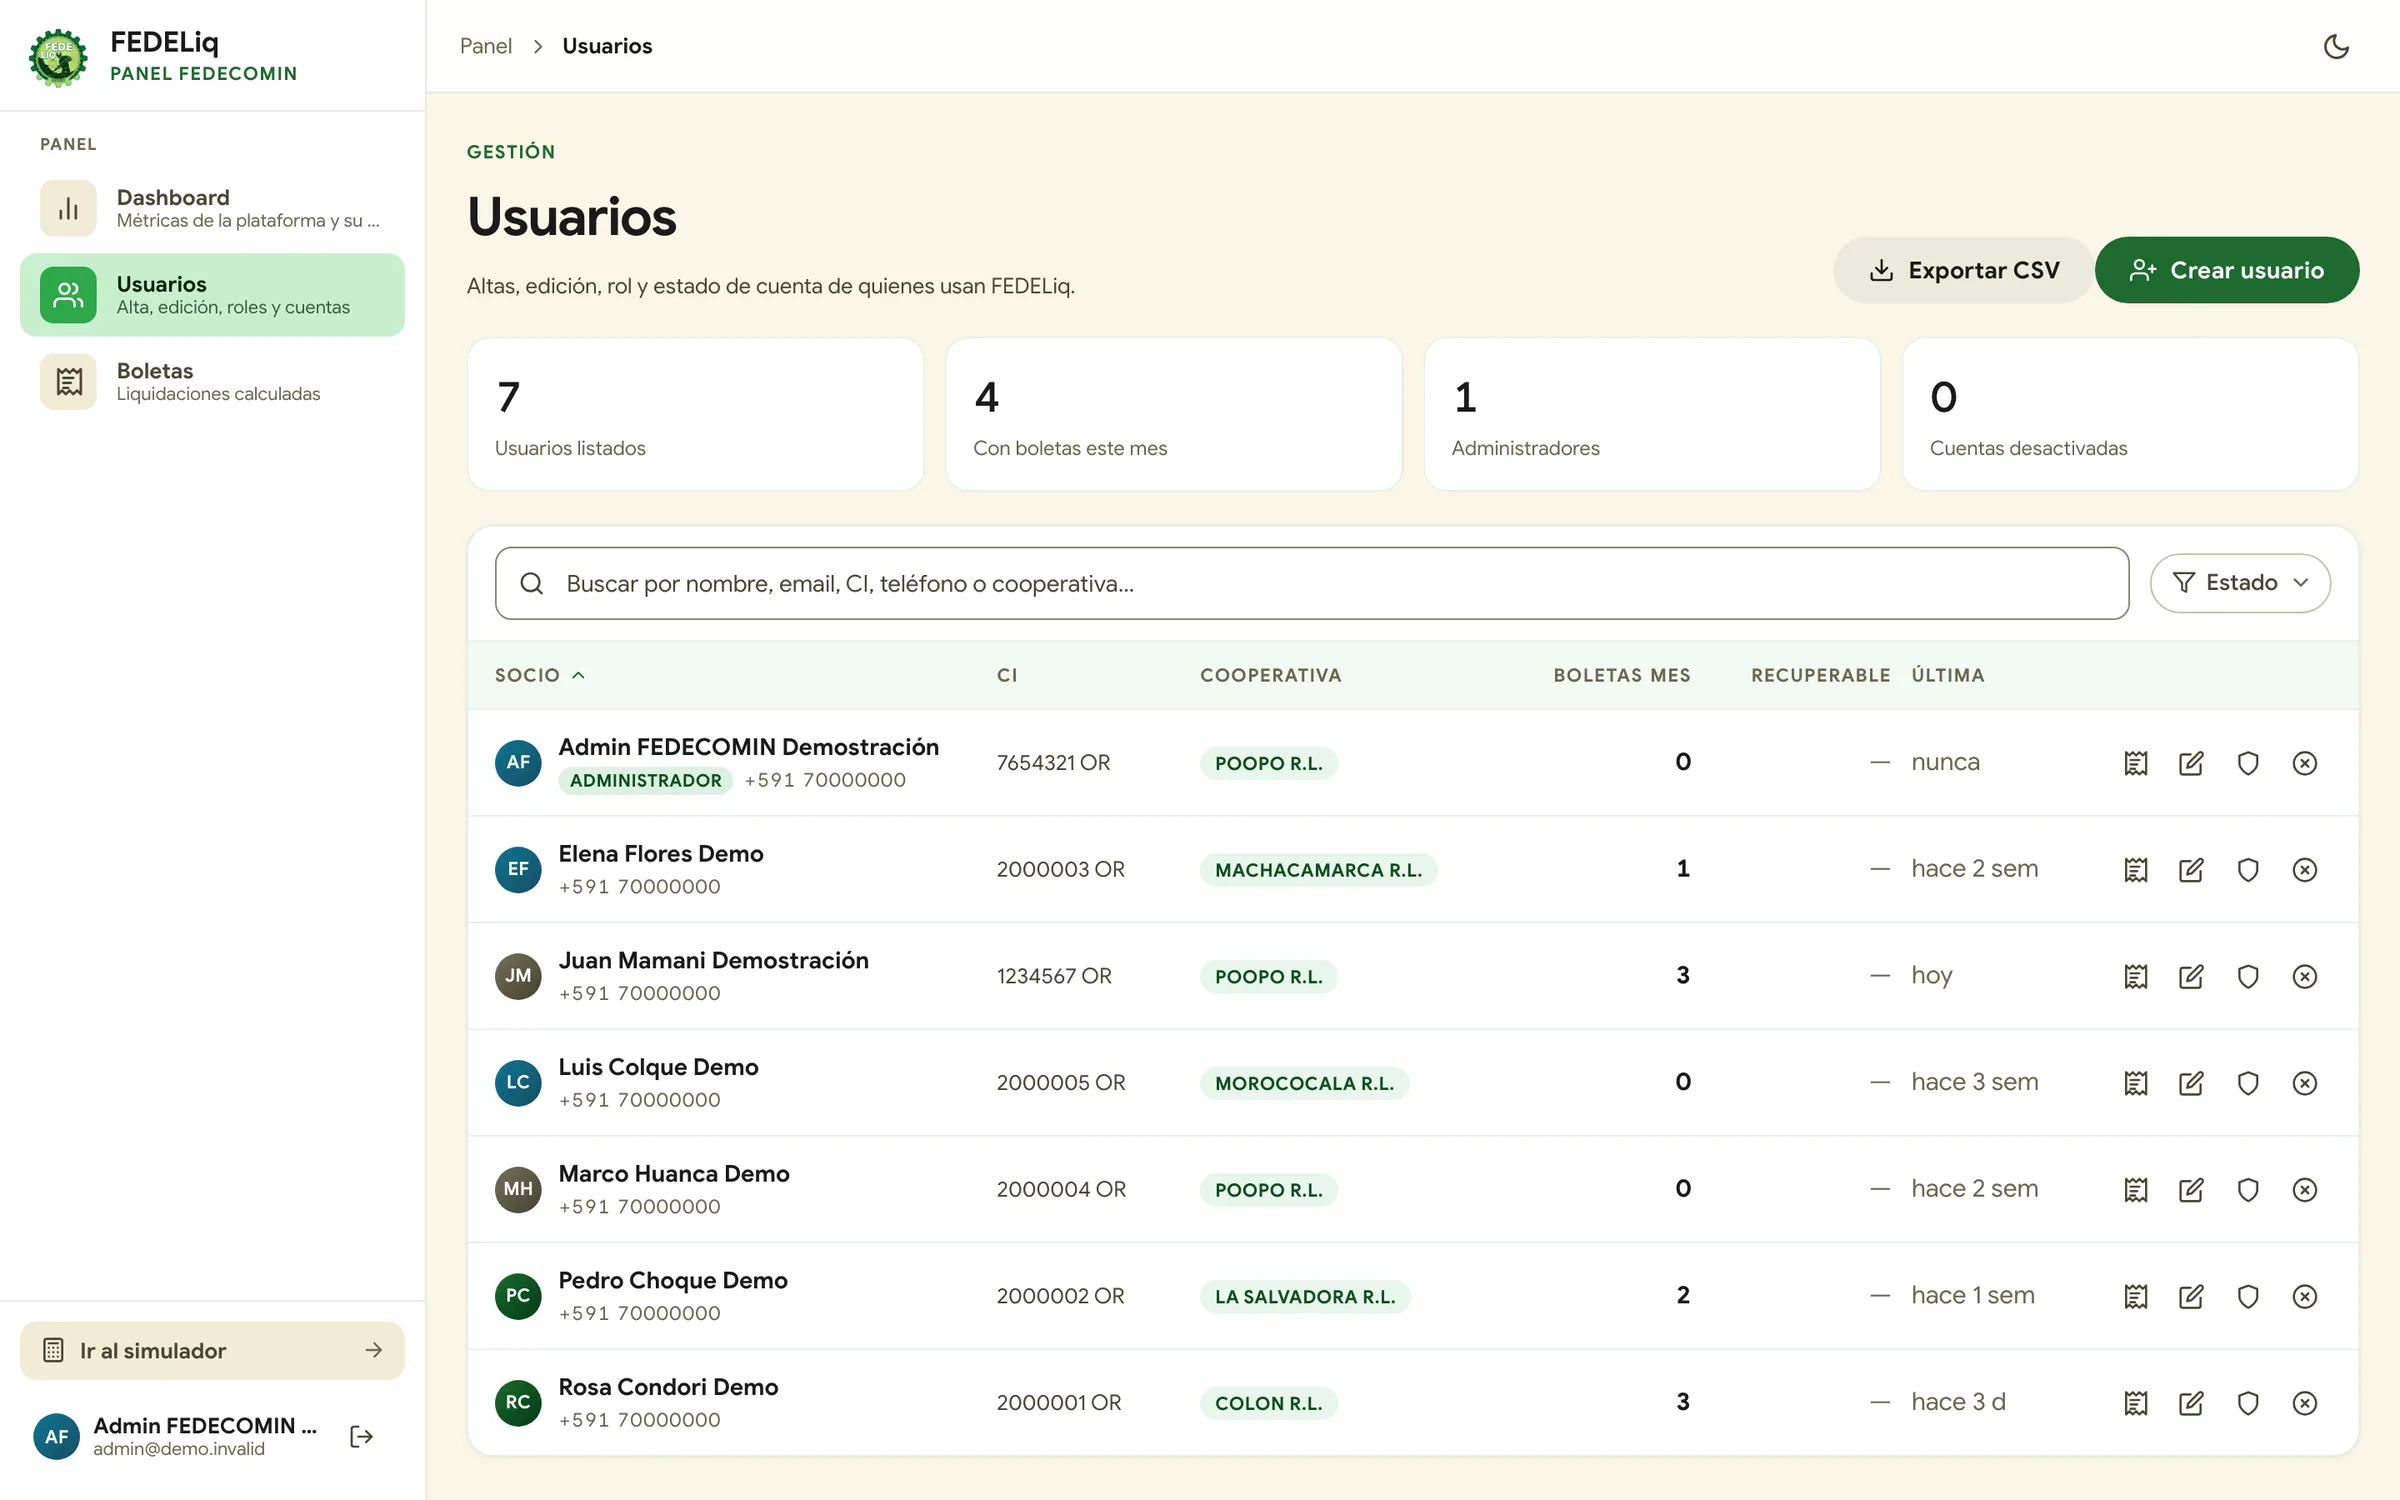
Task: Deactivate Rosa Condori Demo account
Action: click(x=2305, y=1403)
